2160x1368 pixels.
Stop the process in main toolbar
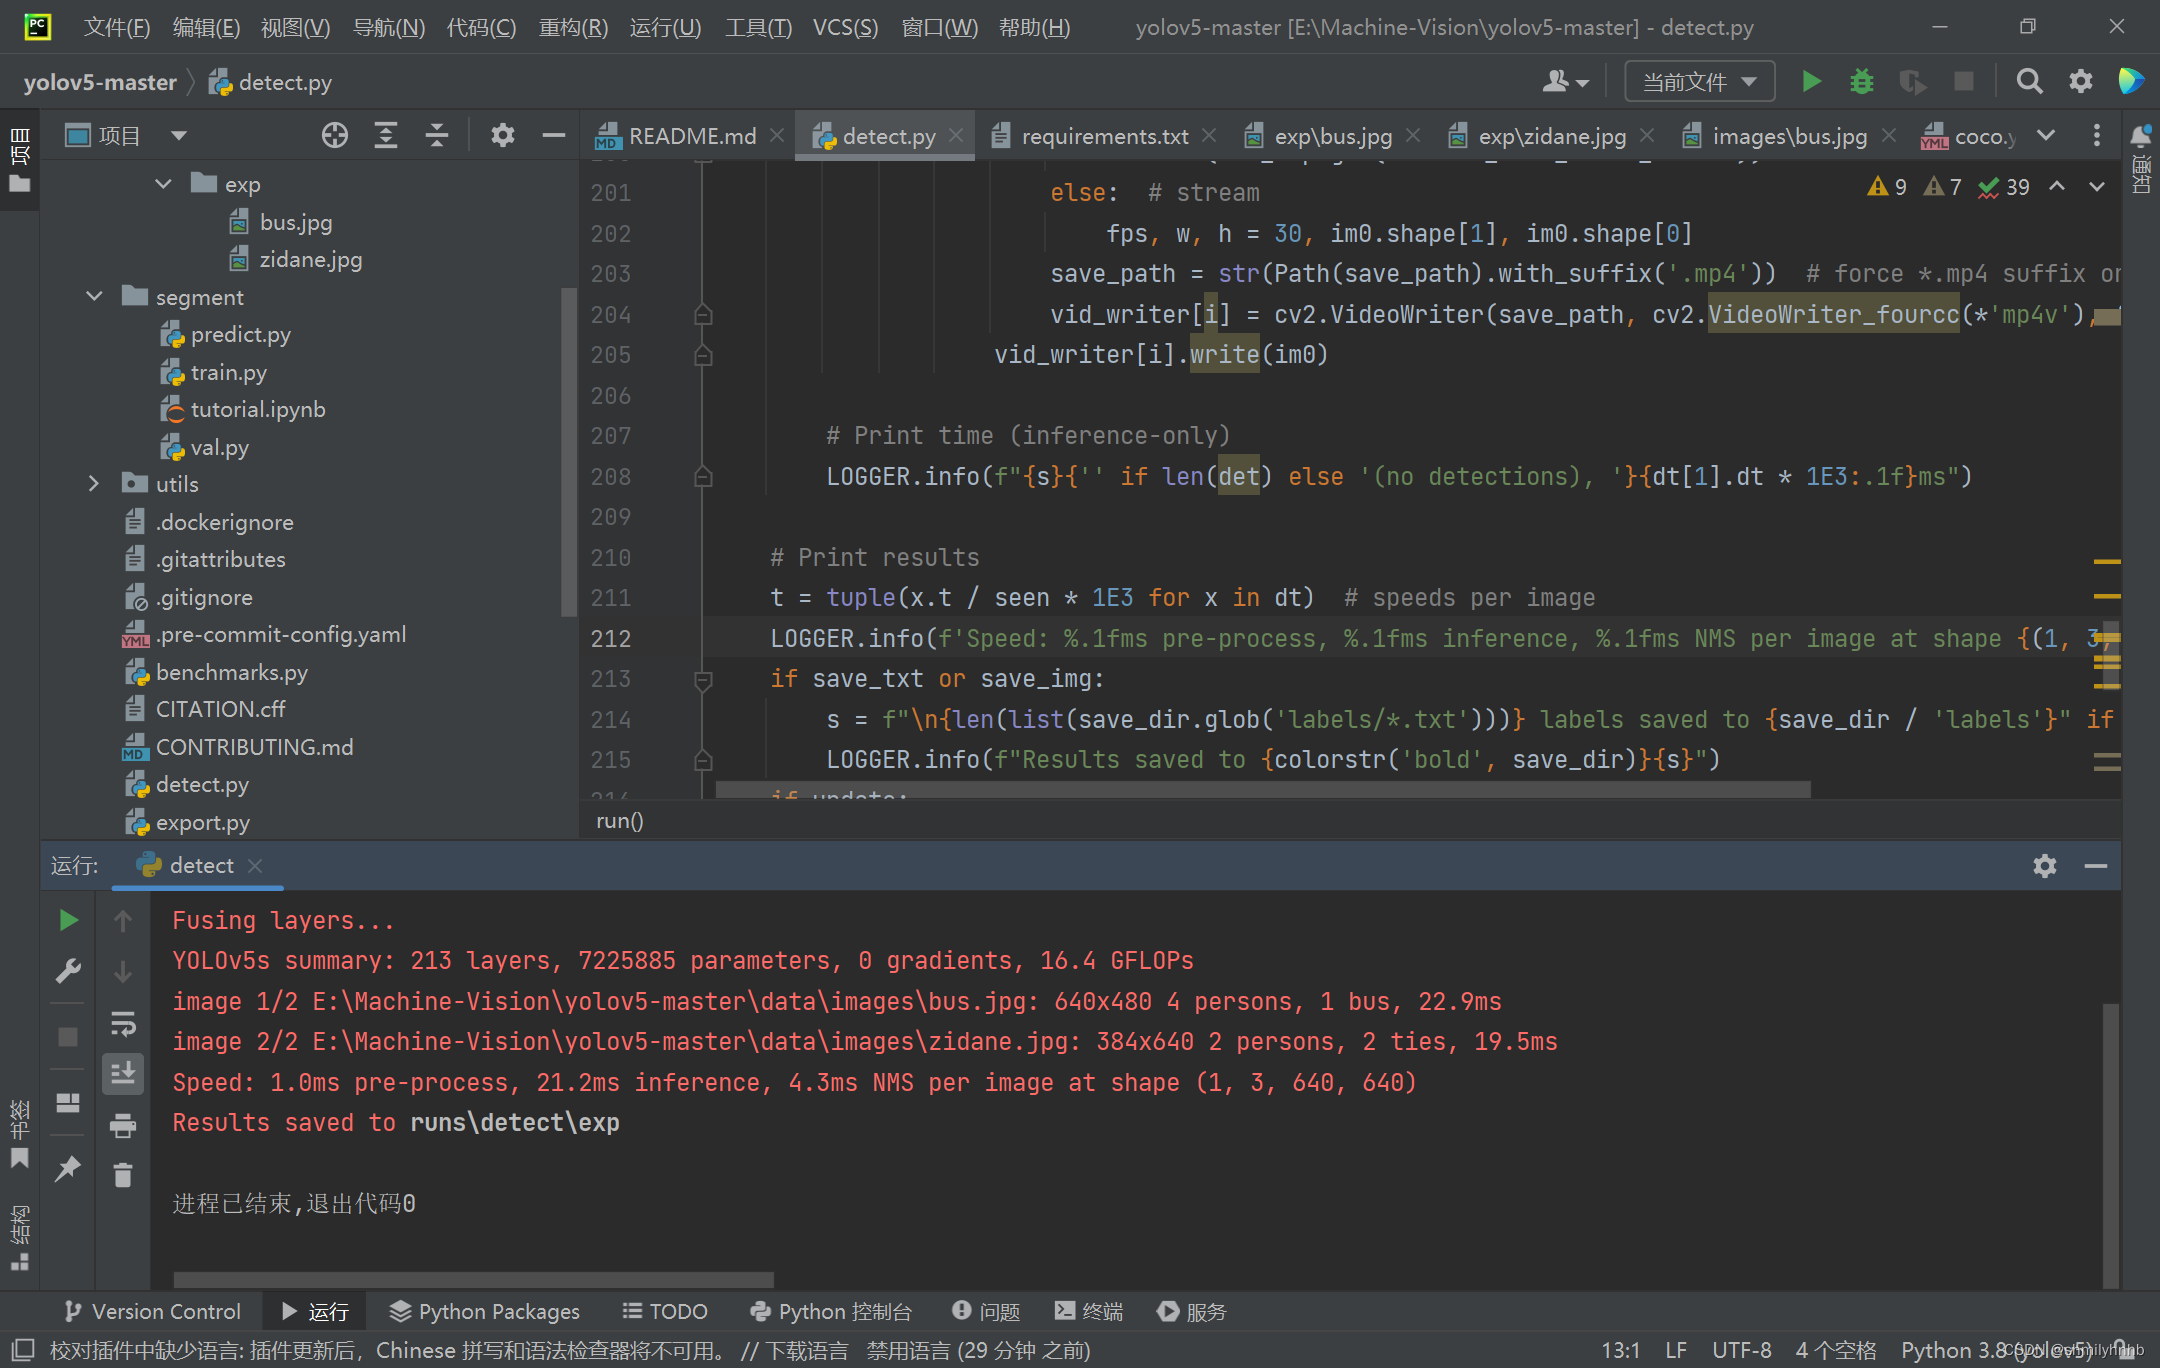click(1964, 81)
